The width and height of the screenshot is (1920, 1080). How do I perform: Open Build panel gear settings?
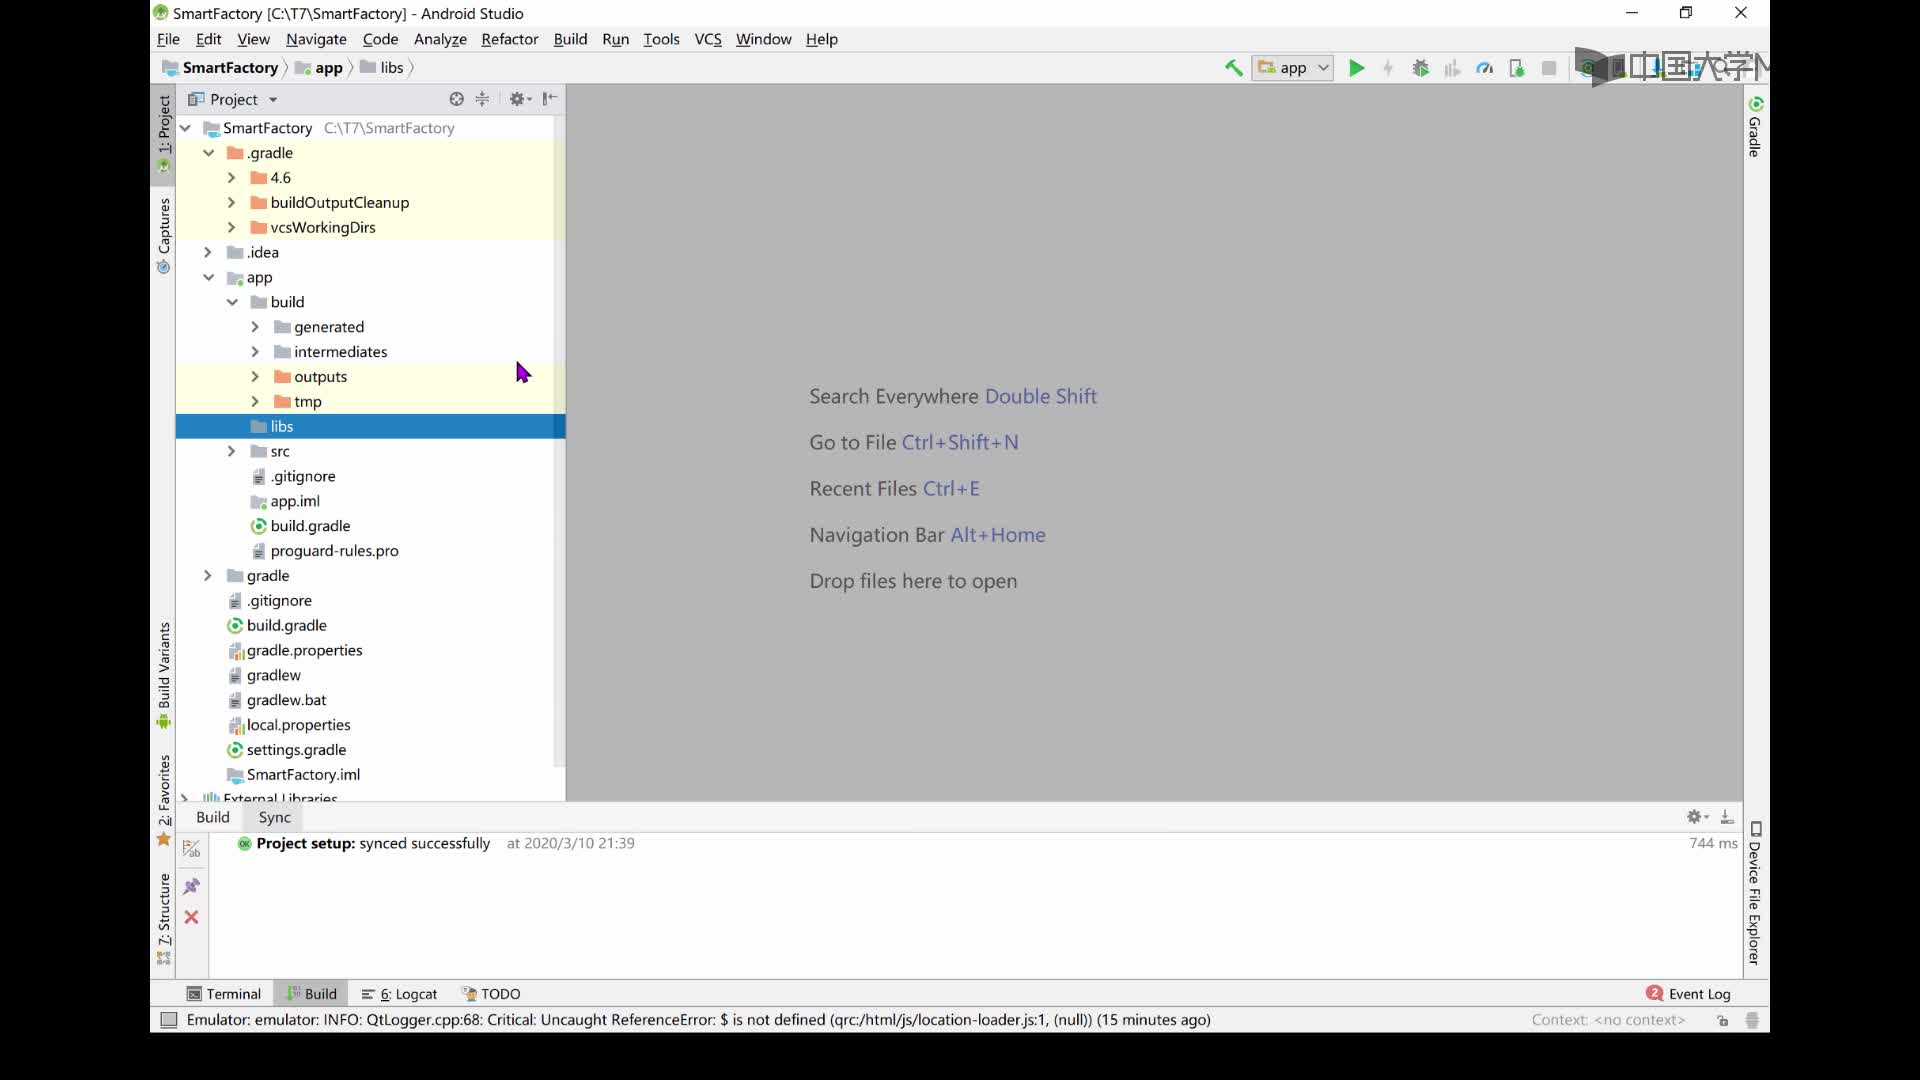(1697, 817)
